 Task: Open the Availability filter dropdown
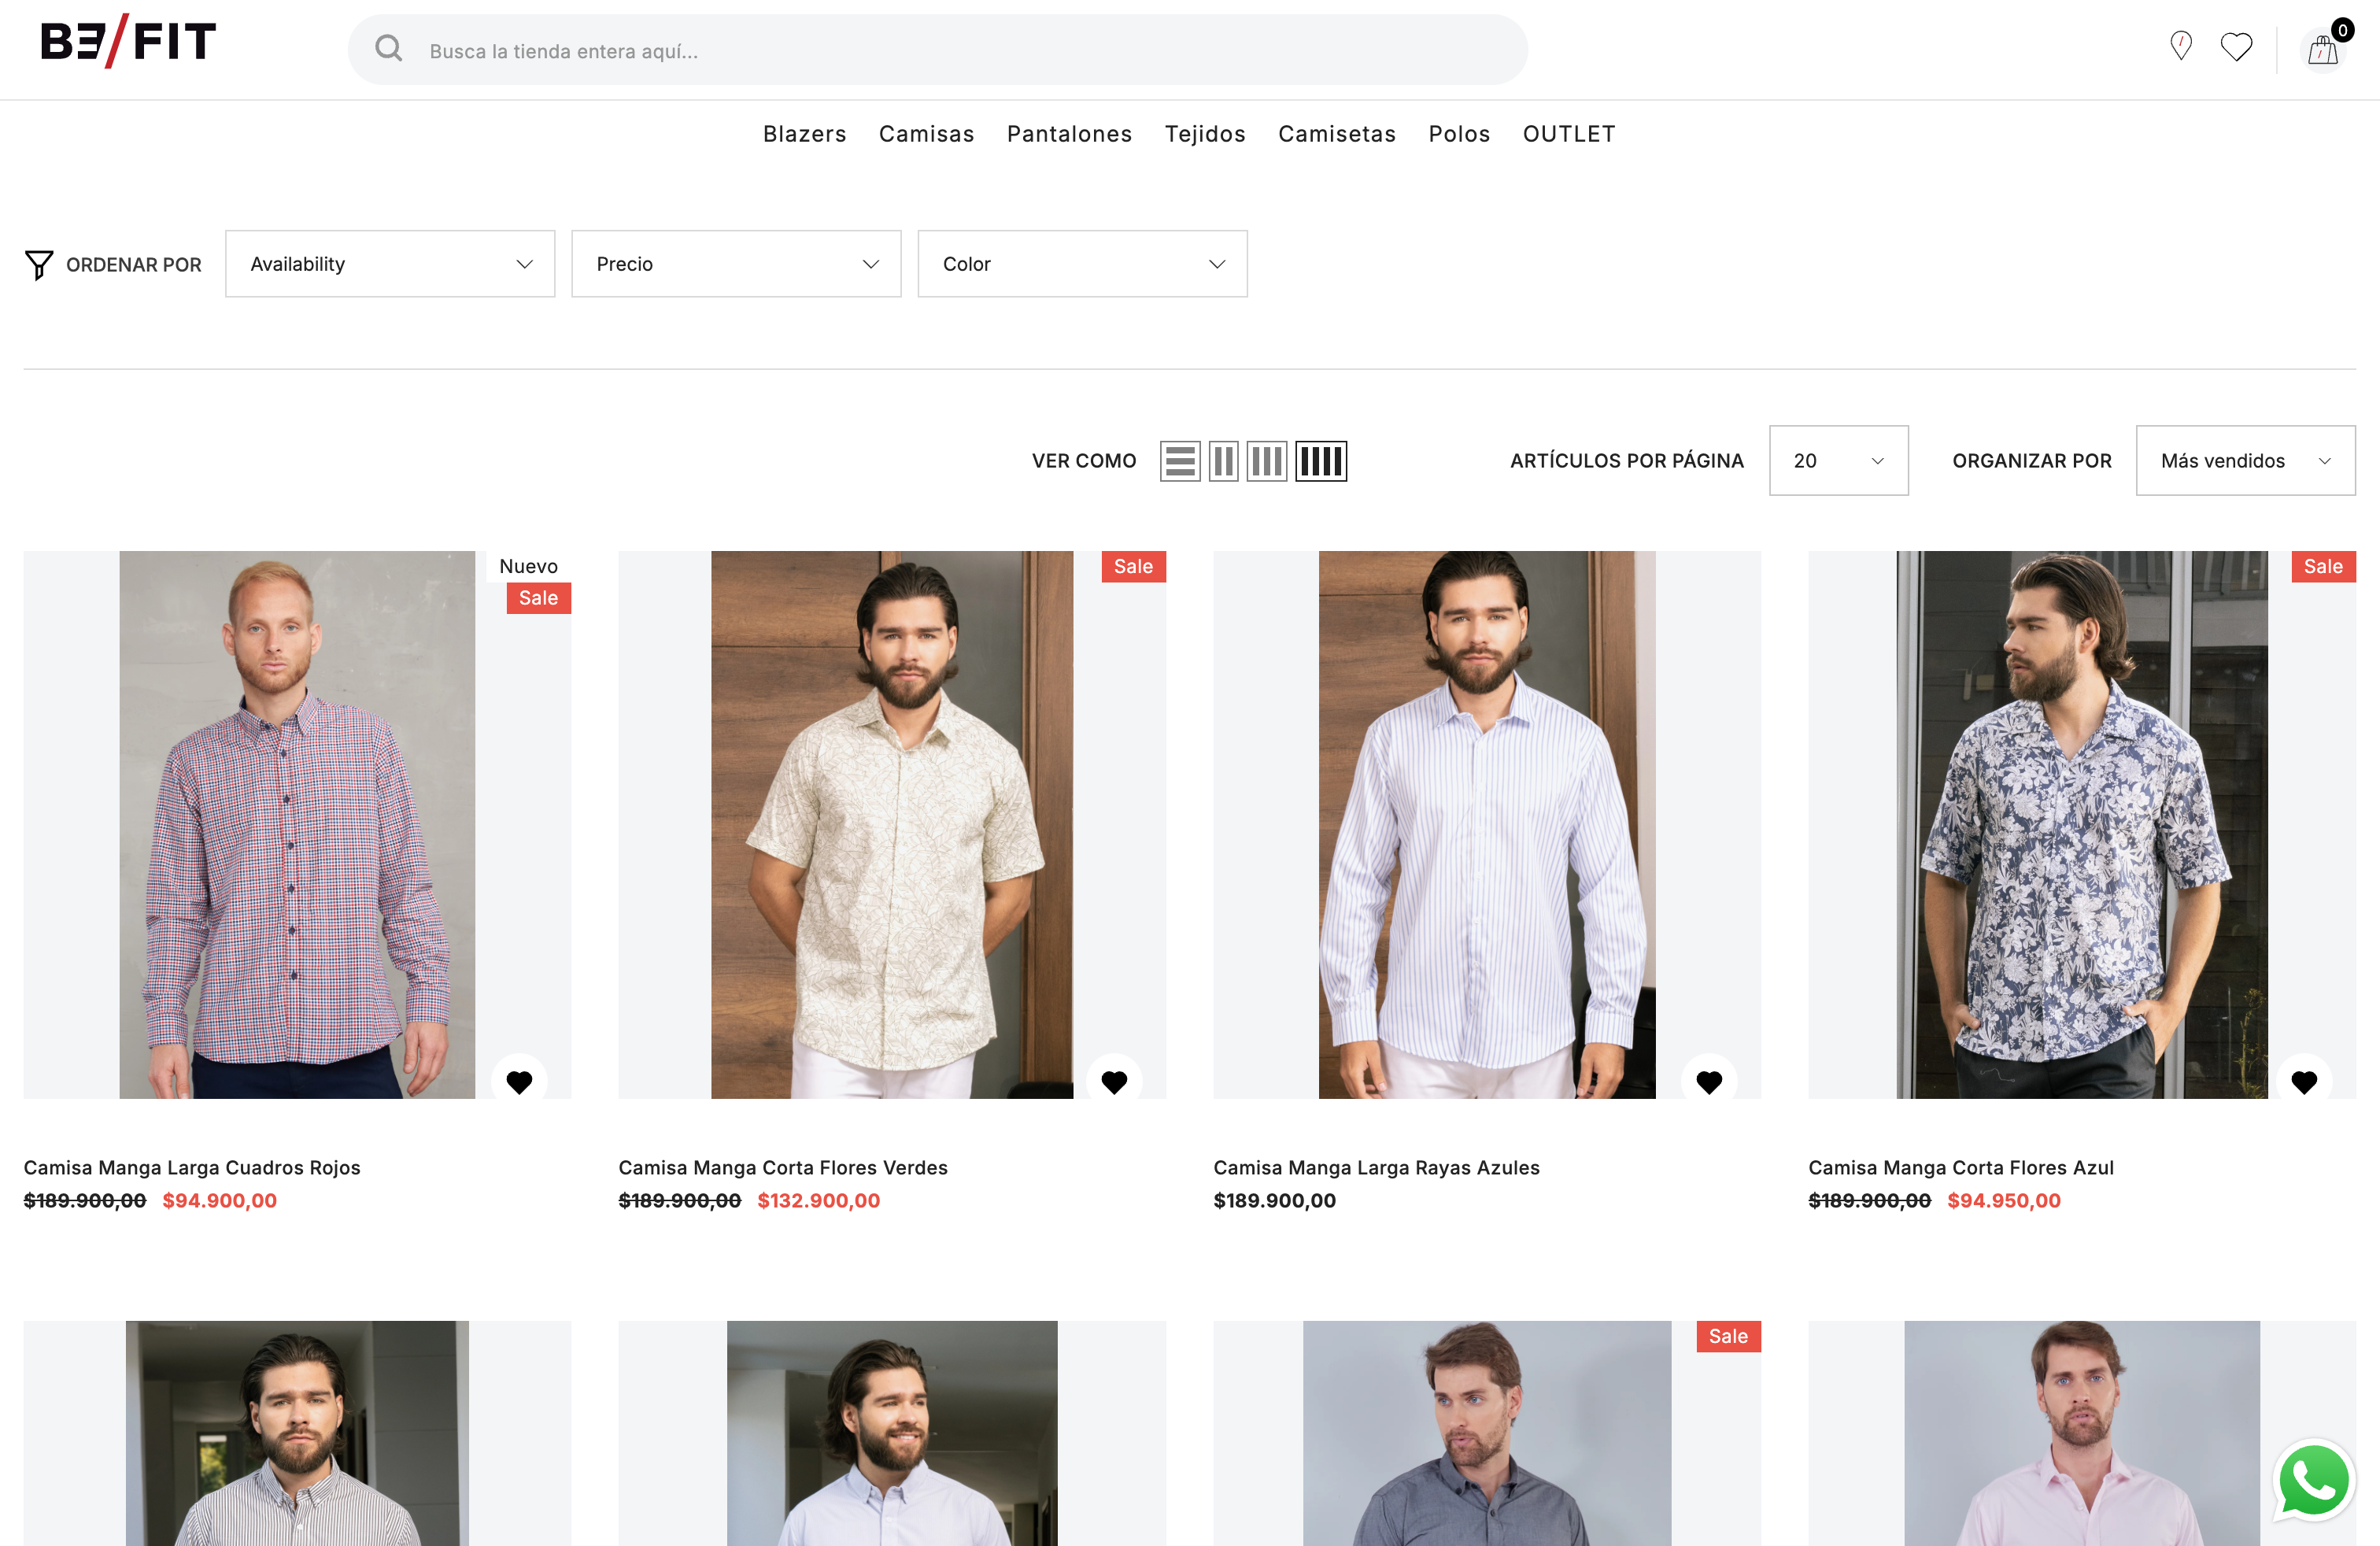390,263
